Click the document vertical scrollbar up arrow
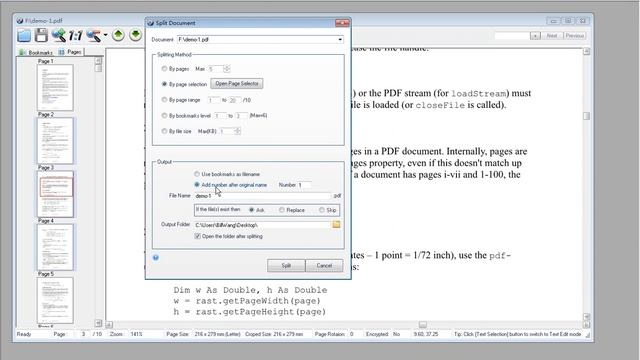This screenshot has height=360, width=640. pyautogui.click(x=587, y=51)
